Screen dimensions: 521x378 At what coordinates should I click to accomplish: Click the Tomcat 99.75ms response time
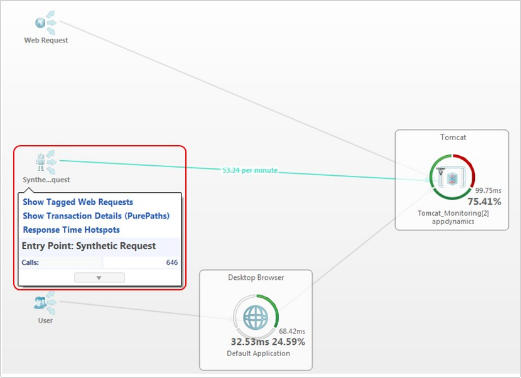tap(488, 191)
